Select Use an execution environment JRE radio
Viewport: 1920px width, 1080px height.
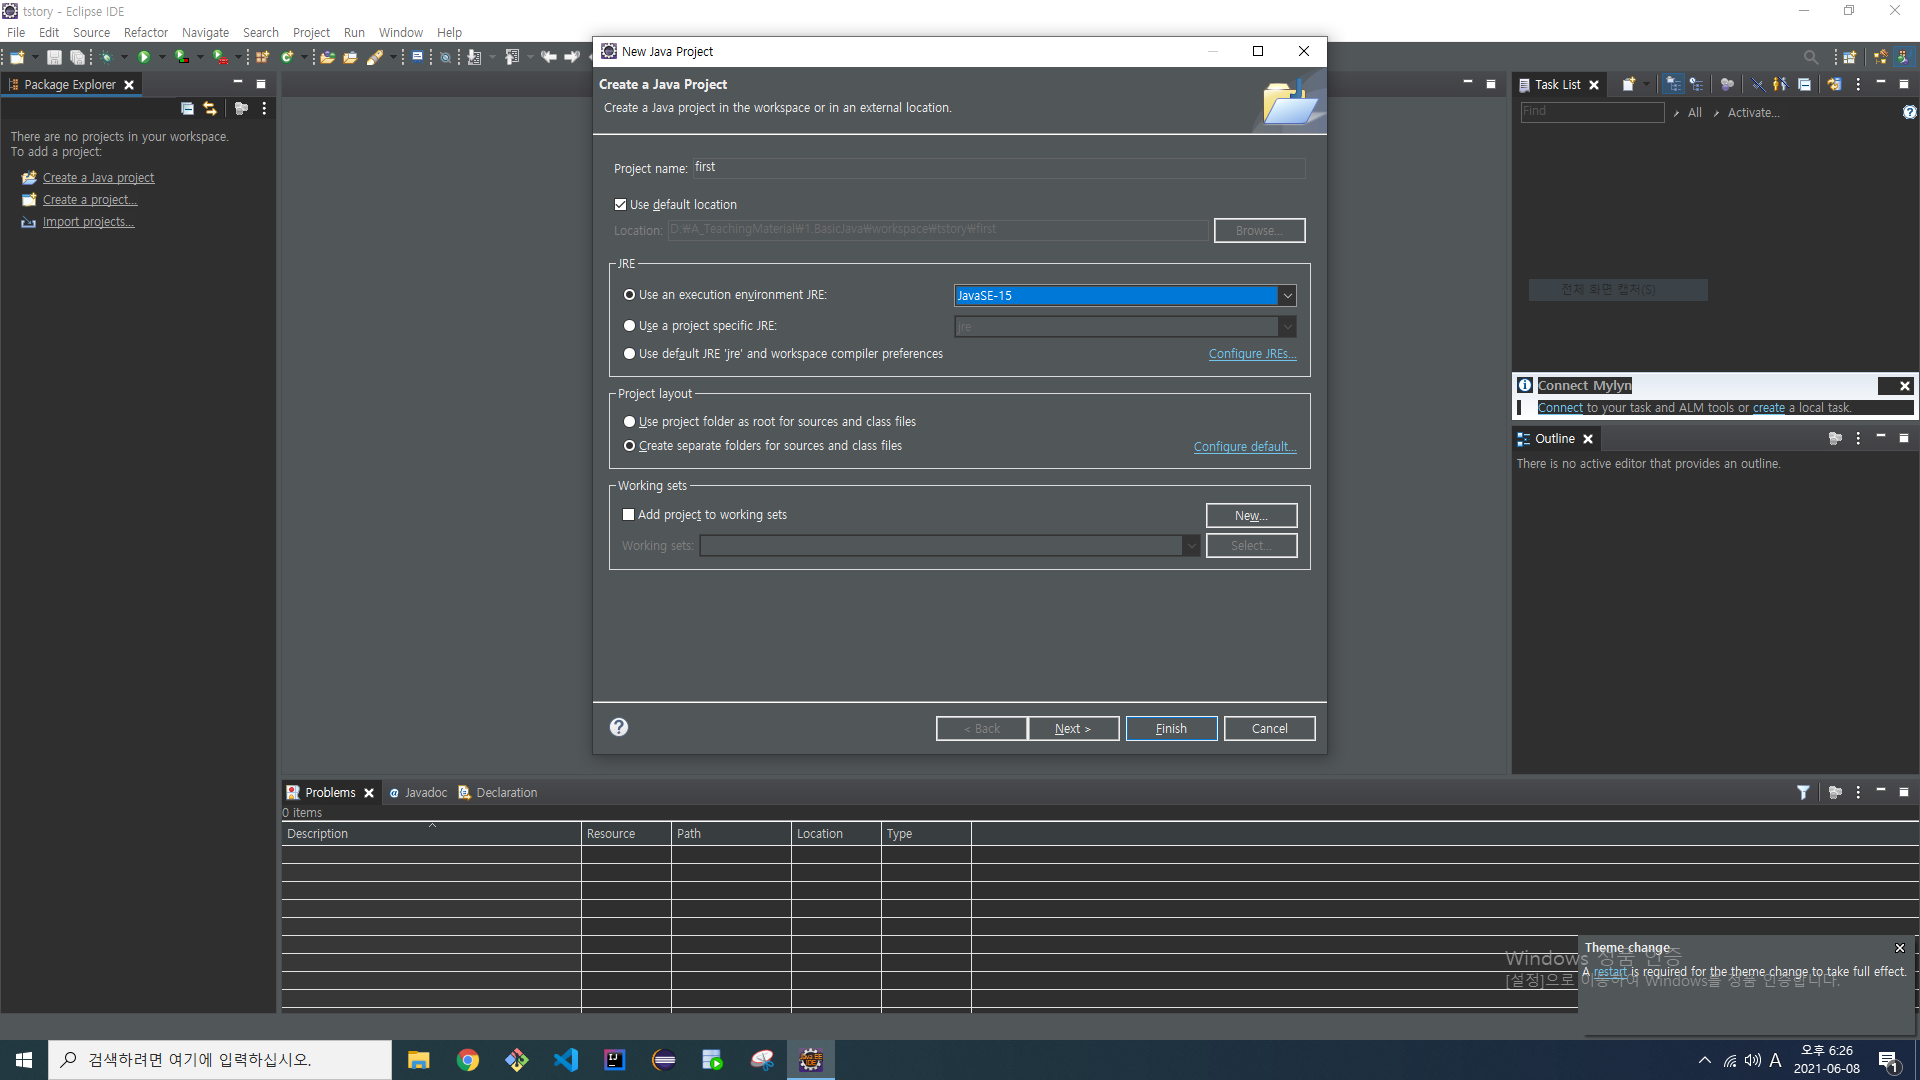(629, 295)
